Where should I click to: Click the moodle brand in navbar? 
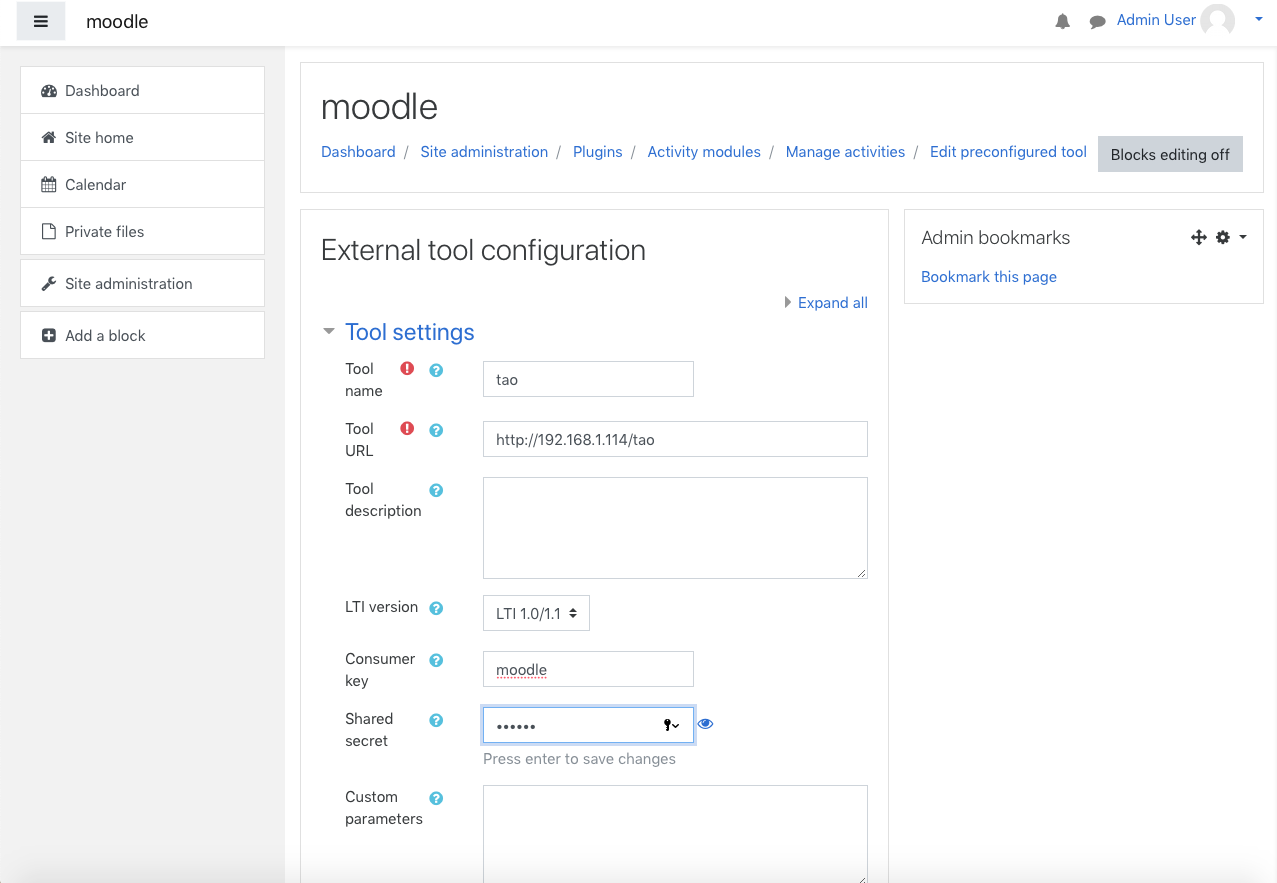(x=117, y=21)
